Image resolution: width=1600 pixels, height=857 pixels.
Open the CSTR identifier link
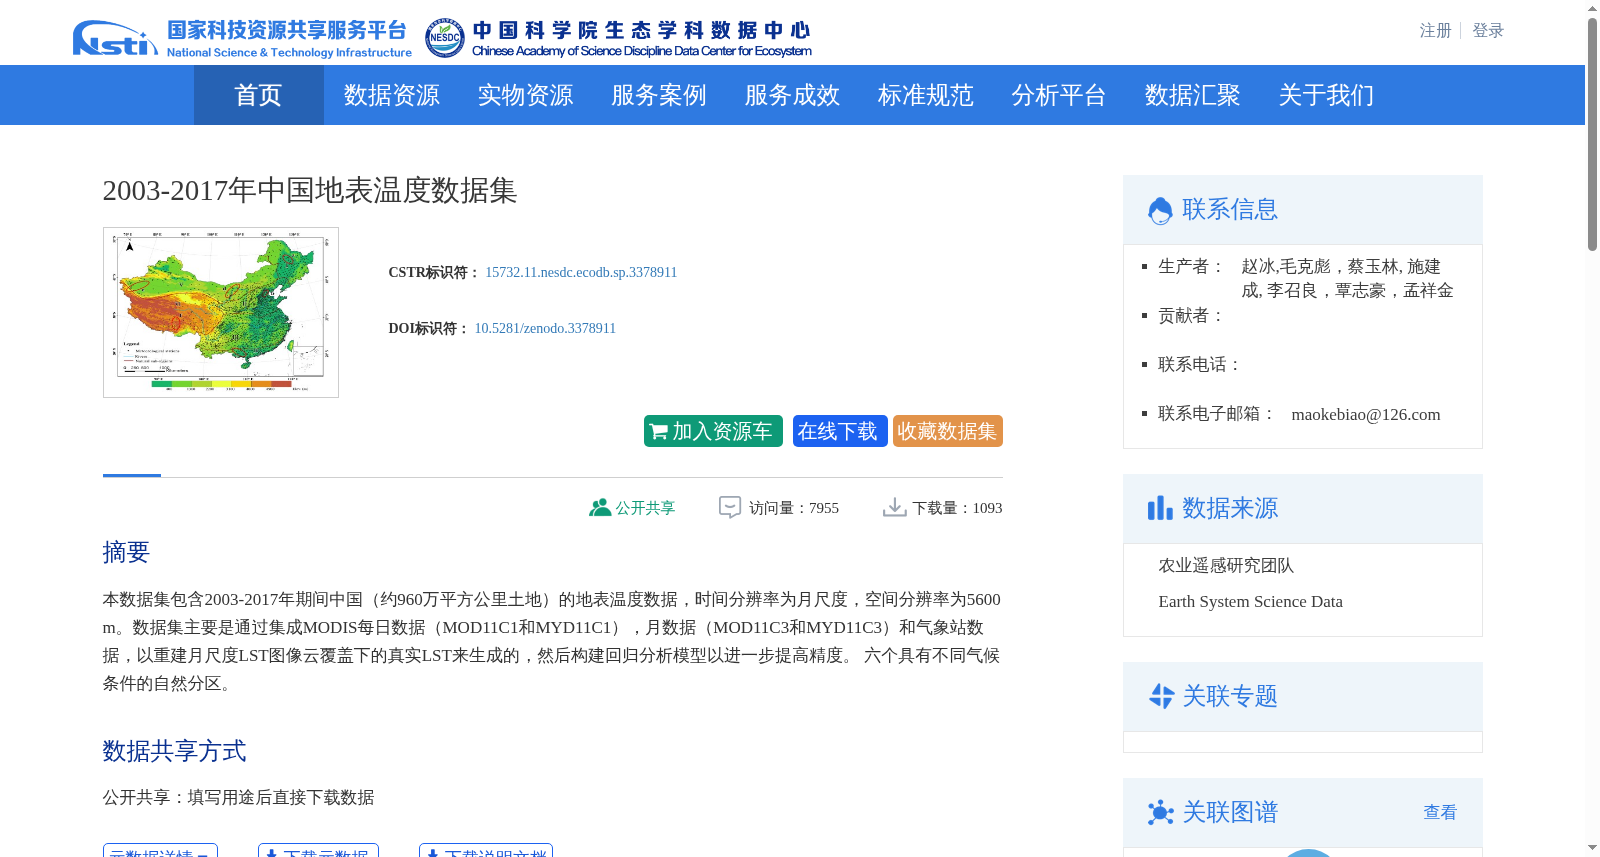(x=581, y=272)
